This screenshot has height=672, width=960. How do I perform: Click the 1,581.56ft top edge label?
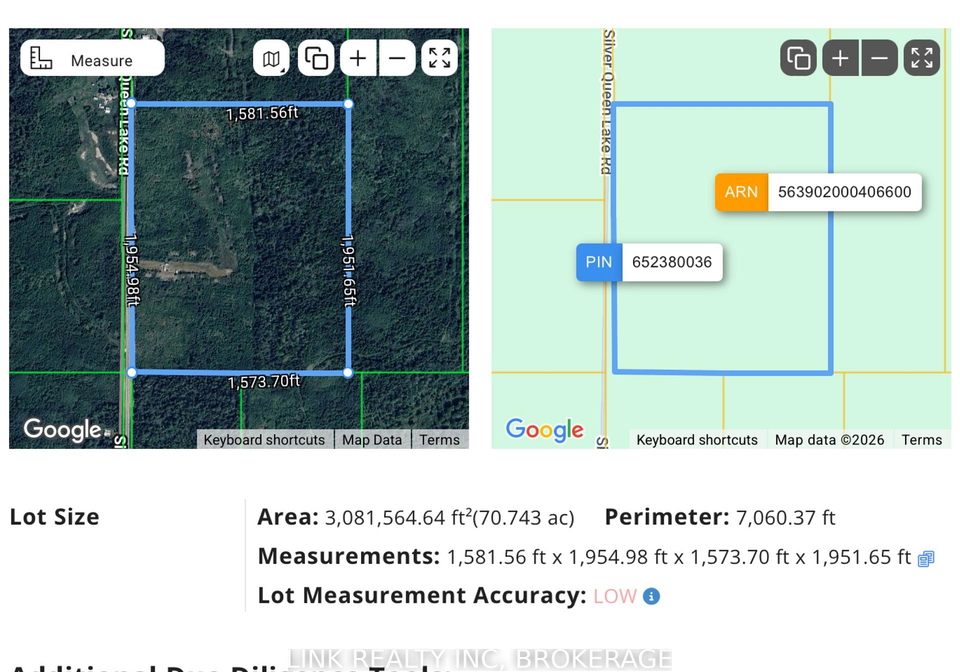click(262, 113)
